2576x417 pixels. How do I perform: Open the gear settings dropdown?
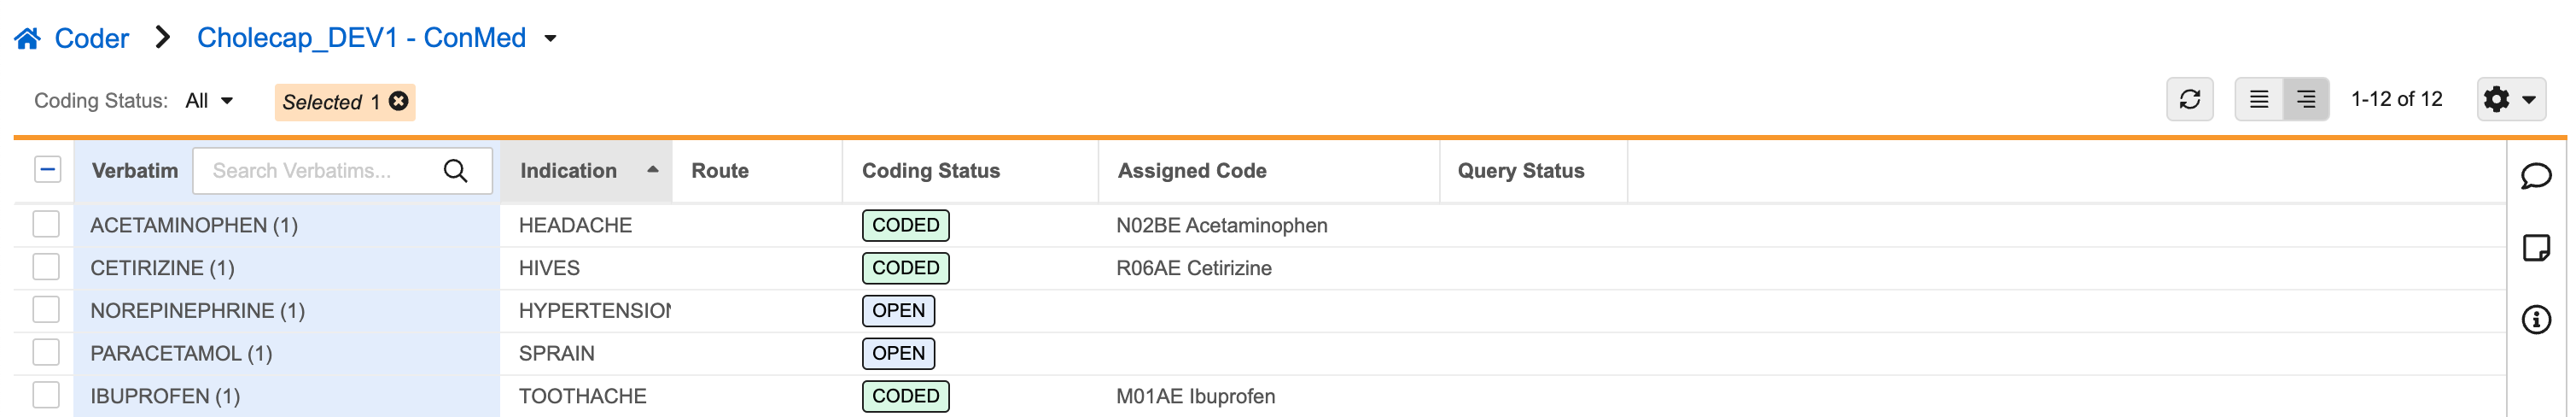tap(2510, 100)
